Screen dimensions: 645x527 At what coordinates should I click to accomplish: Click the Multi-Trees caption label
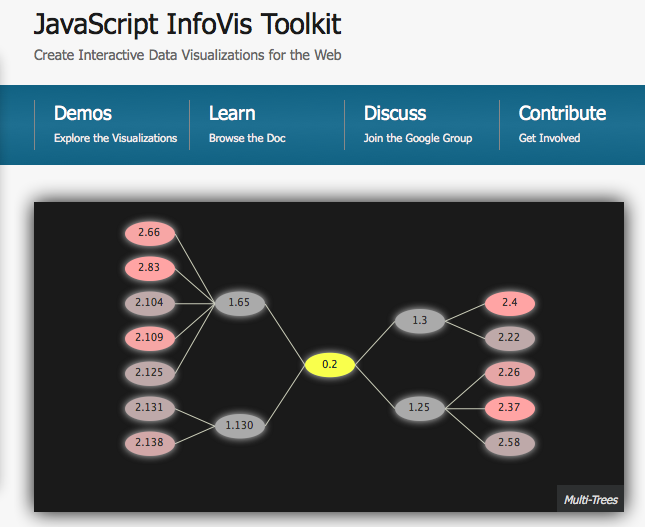[590, 499]
